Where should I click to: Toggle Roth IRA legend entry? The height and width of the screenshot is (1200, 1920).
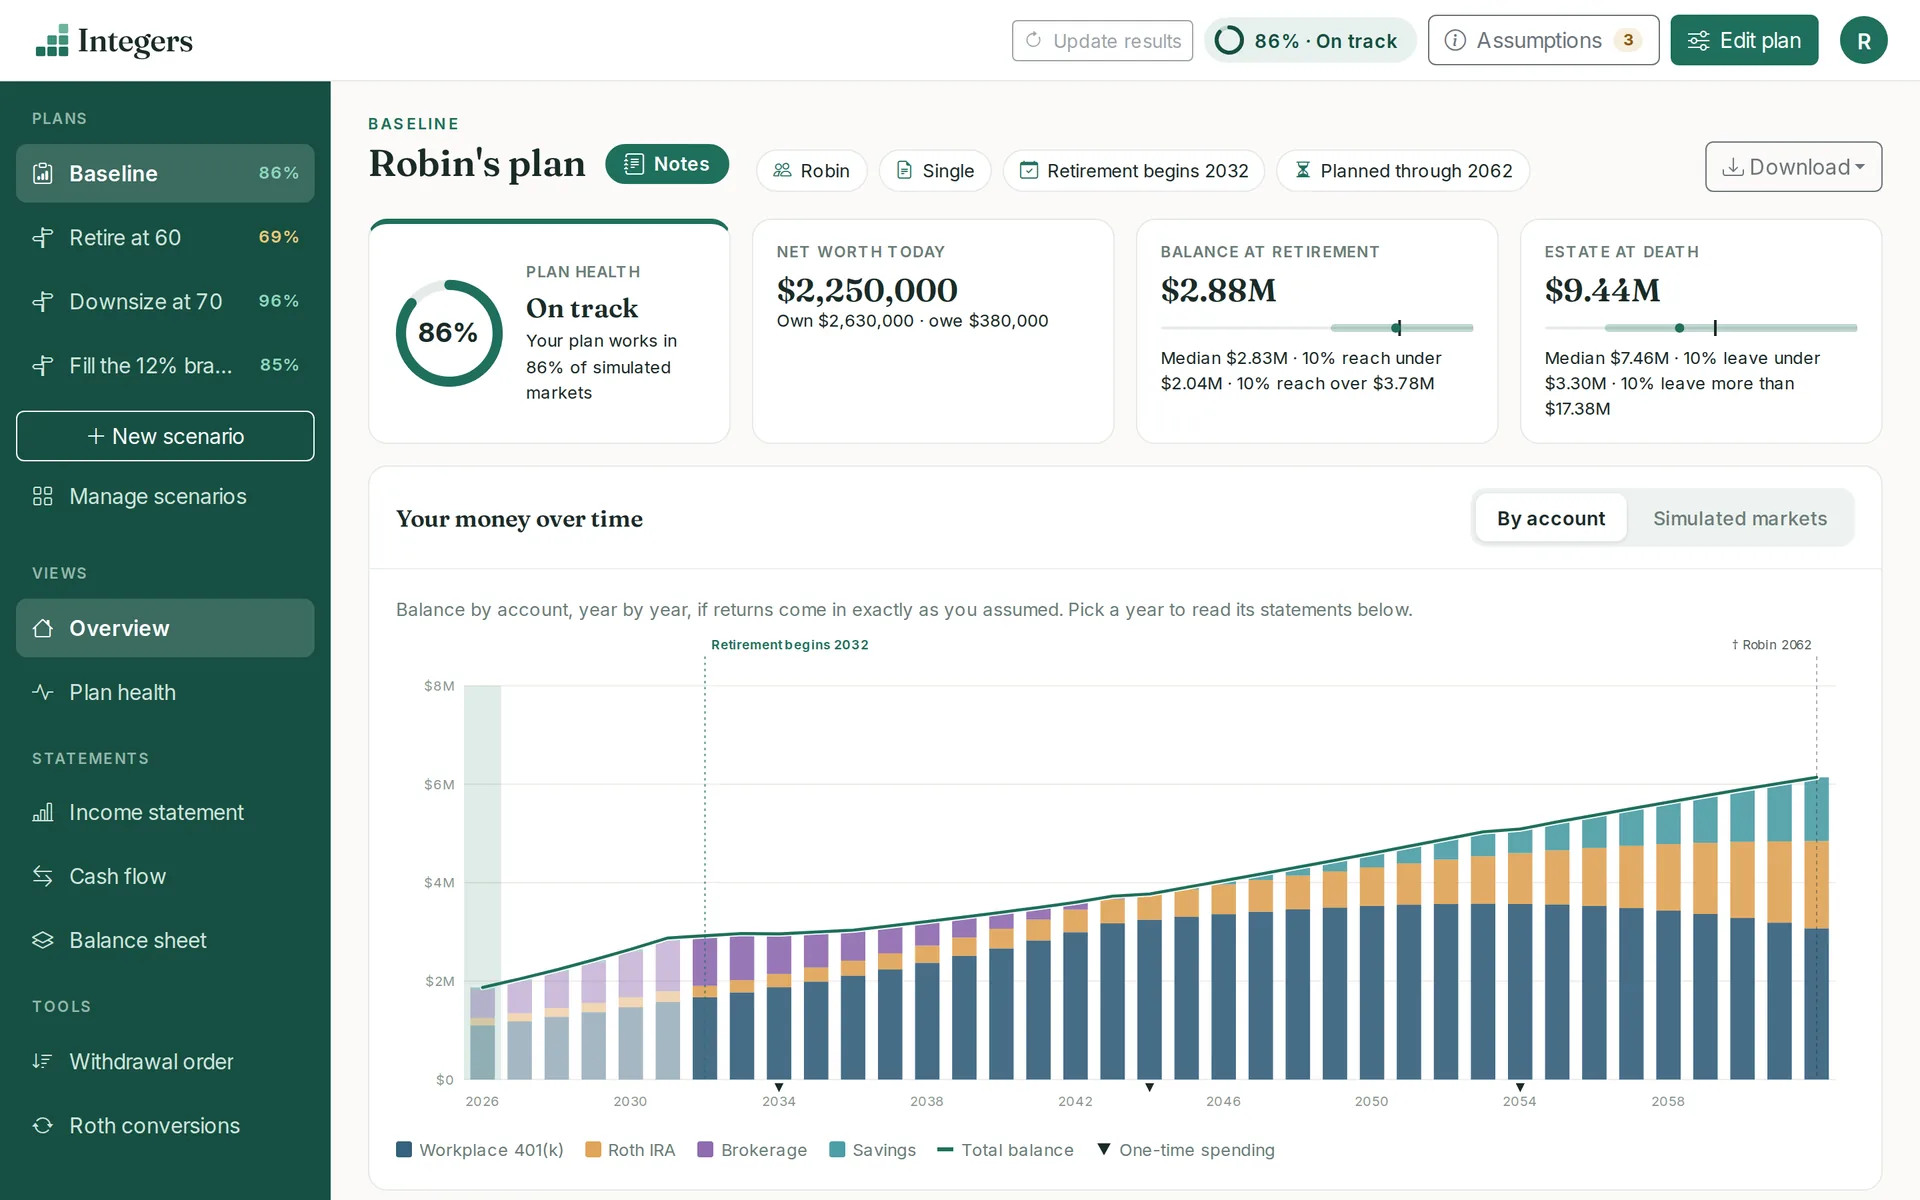pyautogui.click(x=630, y=1150)
